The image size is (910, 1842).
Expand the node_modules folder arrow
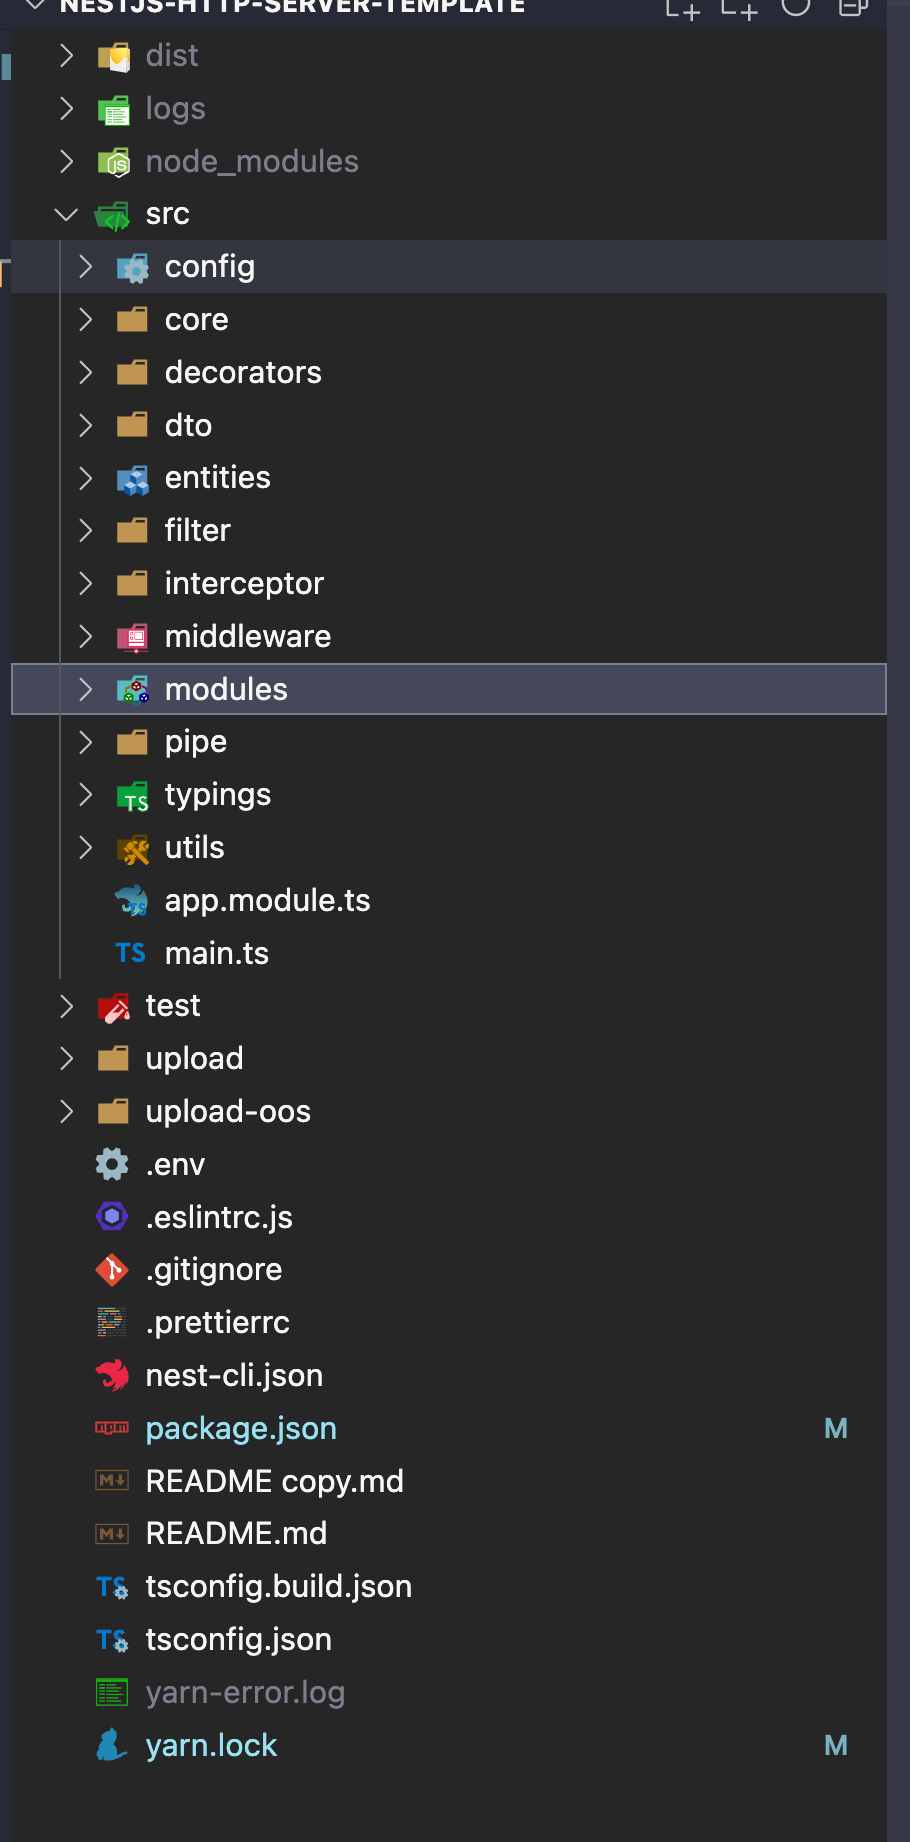67,161
